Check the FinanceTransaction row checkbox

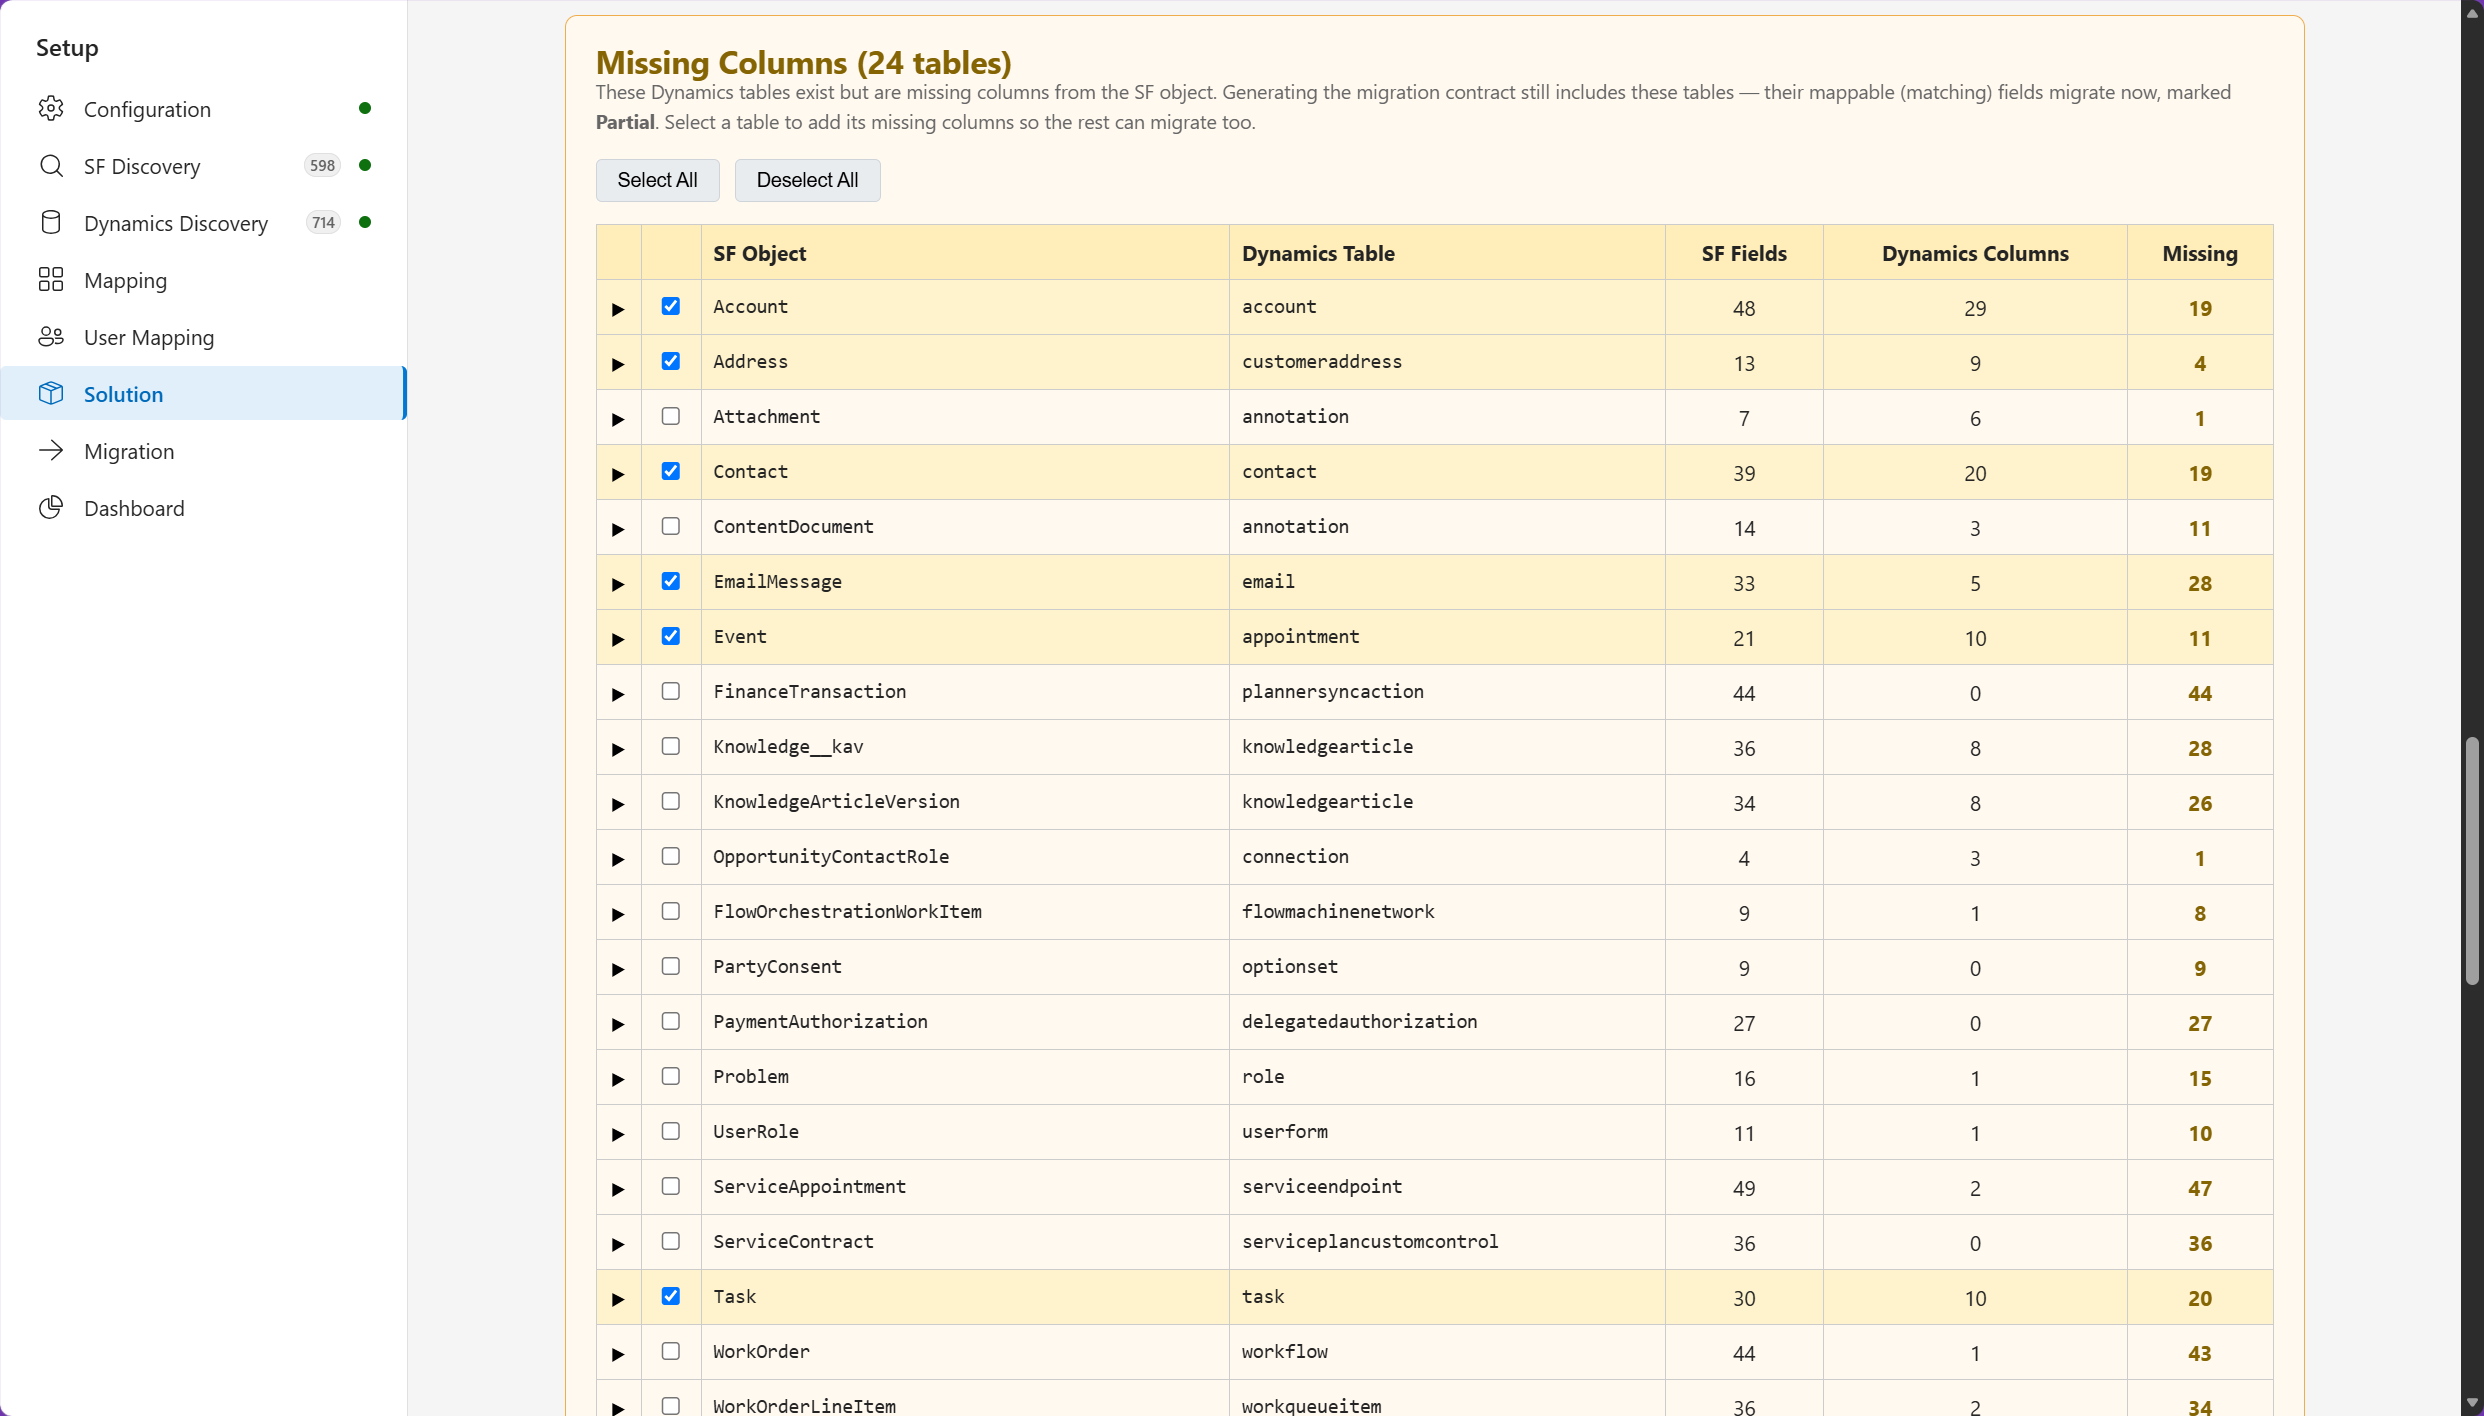coord(671,691)
